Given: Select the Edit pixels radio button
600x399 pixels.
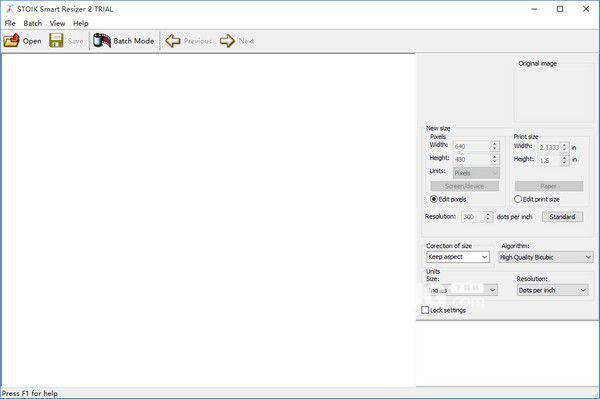Looking at the screenshot, I should pos(434,199).
